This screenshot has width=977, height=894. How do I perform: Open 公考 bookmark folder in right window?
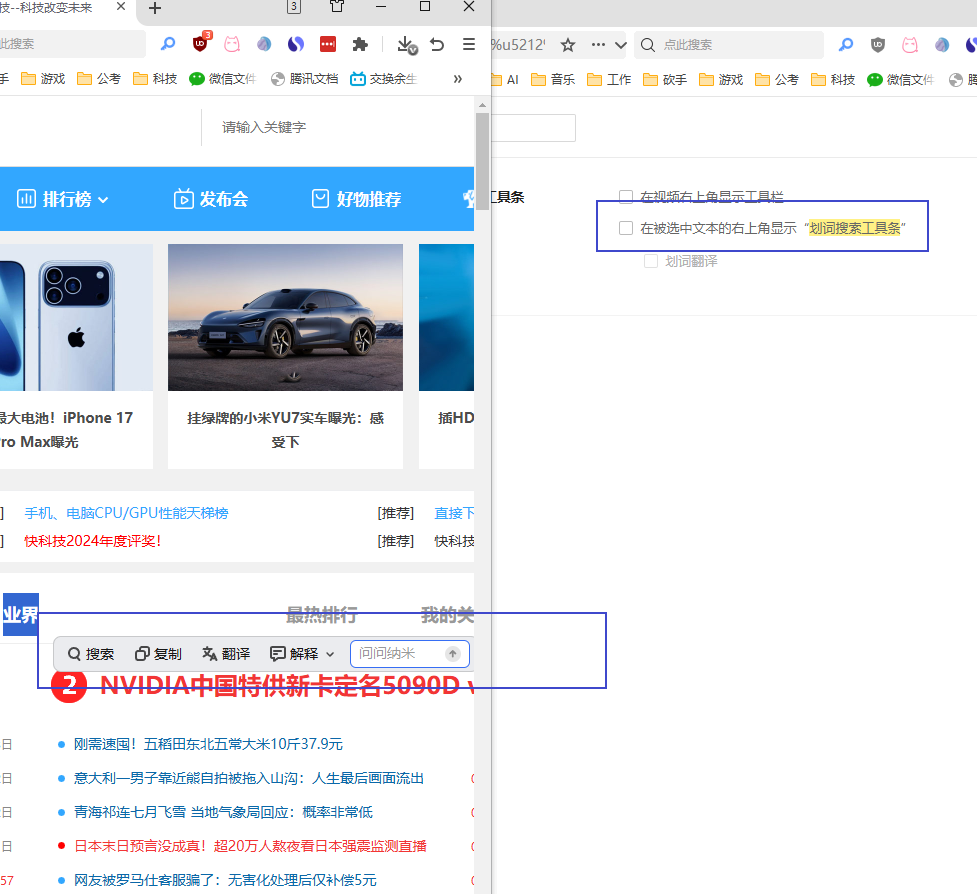(776, 80)
